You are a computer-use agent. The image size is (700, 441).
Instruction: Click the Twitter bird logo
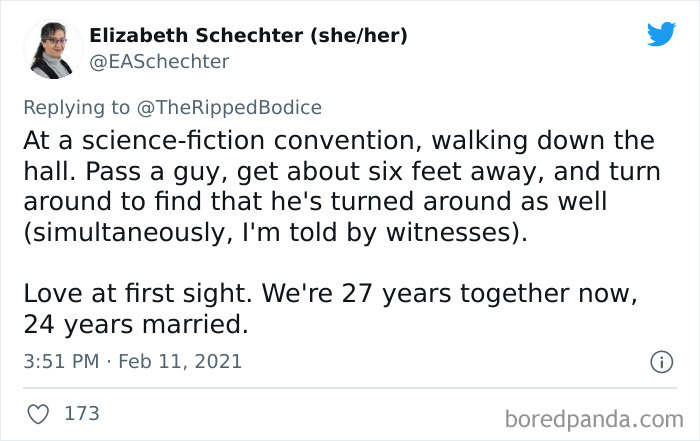coord(661,35)
